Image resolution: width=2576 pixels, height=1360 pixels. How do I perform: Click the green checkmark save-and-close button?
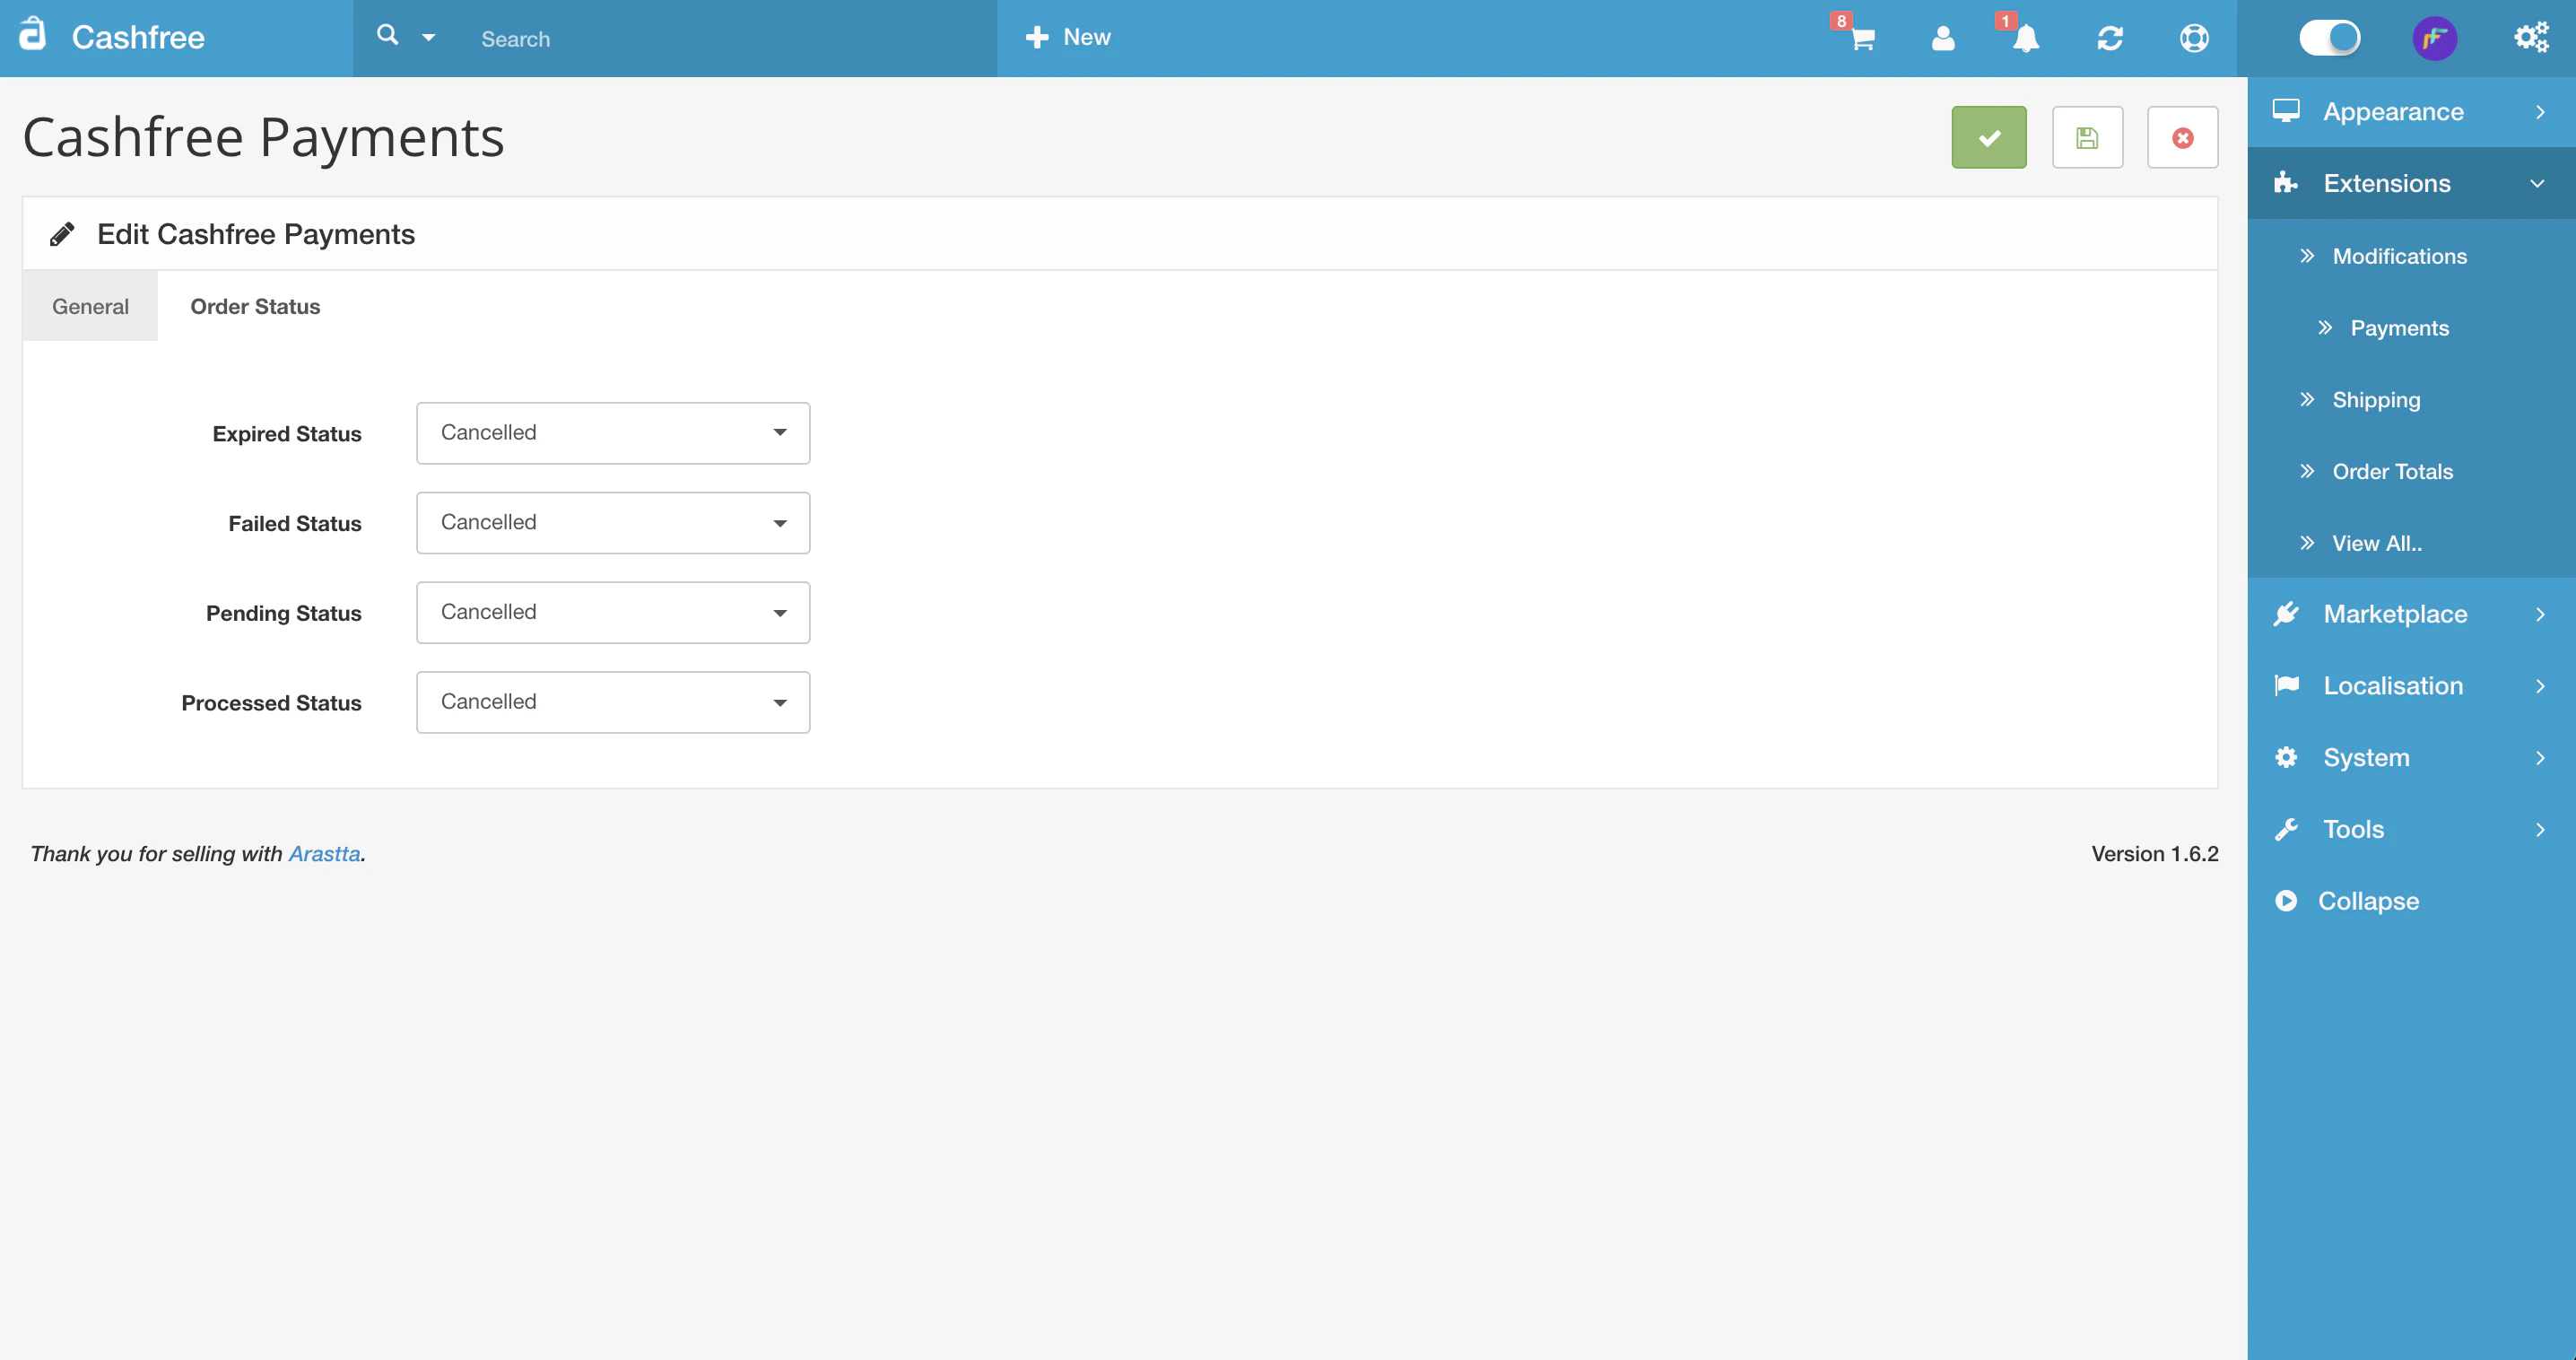tap(1988, 137)
